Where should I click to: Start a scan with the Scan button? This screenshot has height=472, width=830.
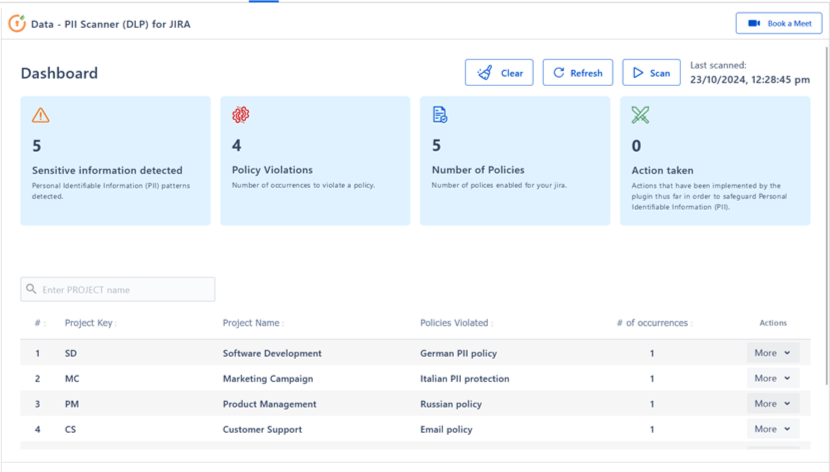click(651, 73)
